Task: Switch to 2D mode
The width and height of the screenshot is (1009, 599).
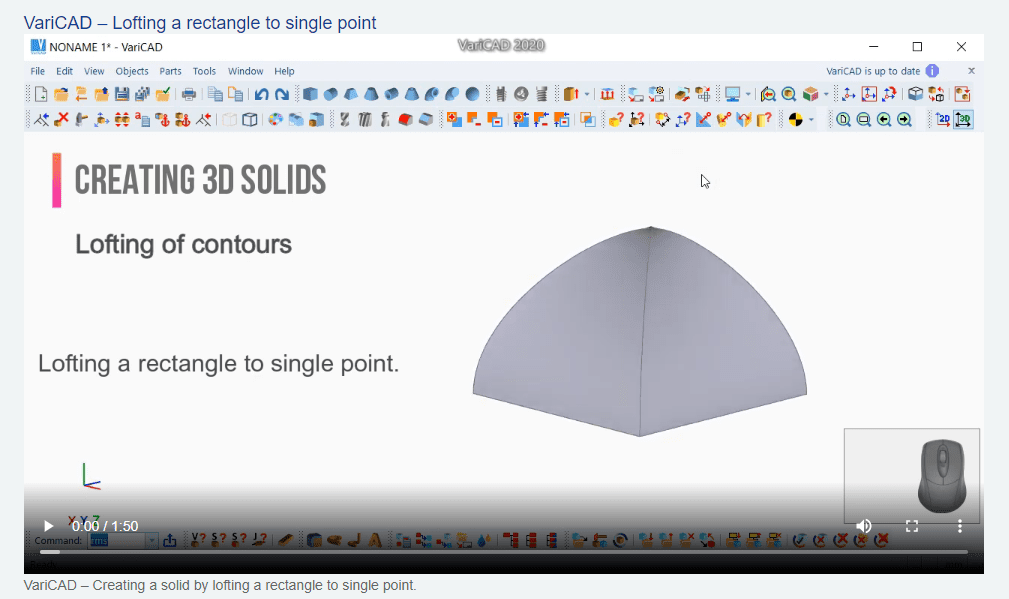Action: [943, 120]
